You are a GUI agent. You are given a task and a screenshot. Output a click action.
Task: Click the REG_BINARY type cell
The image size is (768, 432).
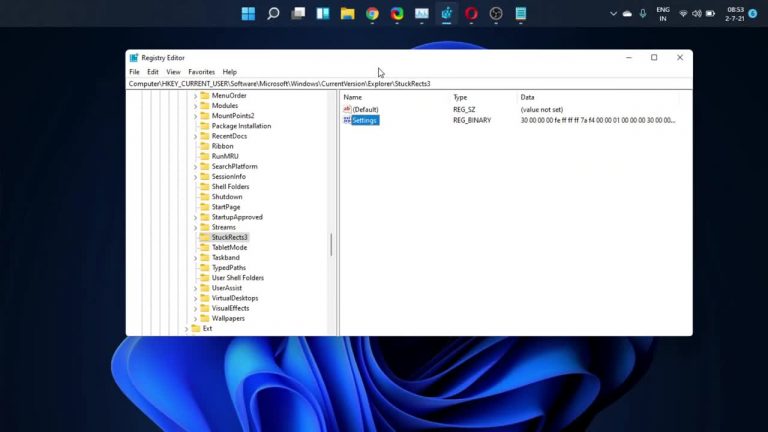(x=472, y=120)
